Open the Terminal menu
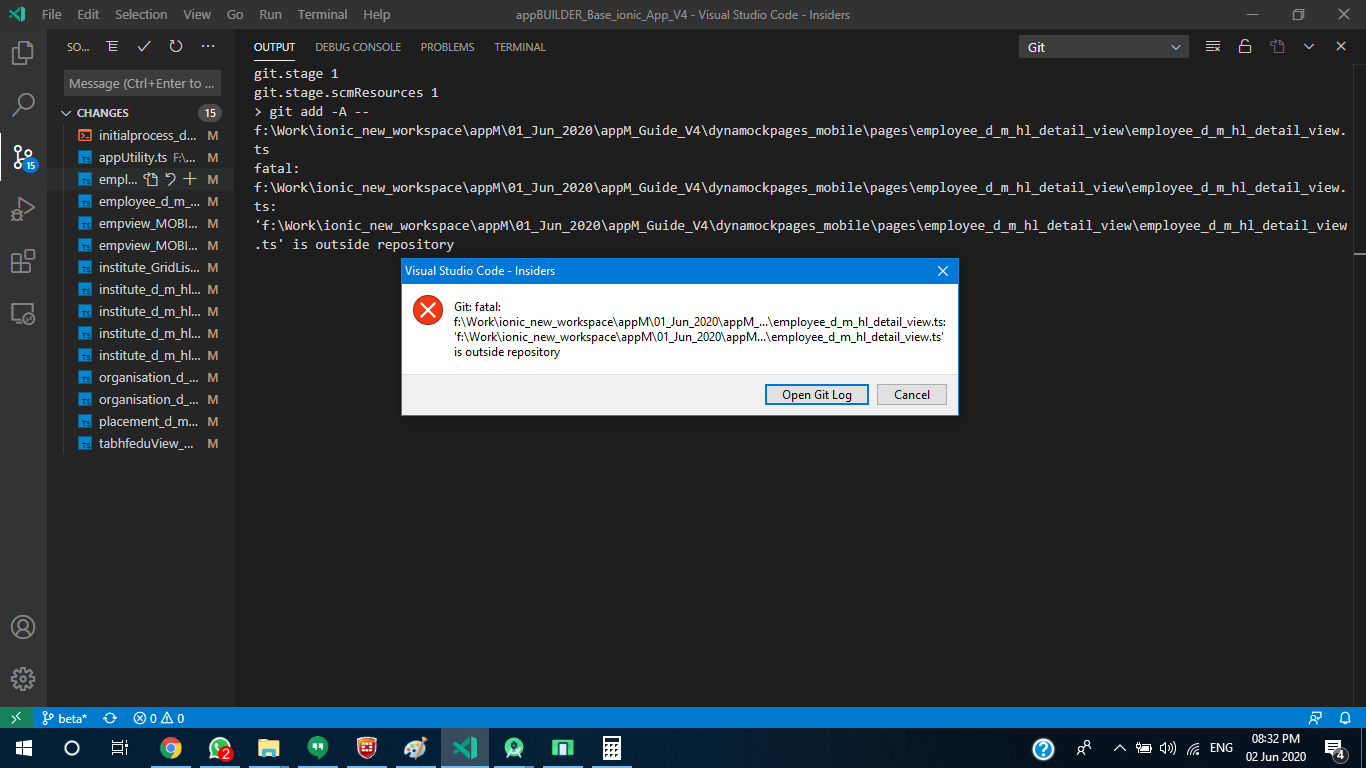Screen dimensions: 1366x768 pos(322,14)
